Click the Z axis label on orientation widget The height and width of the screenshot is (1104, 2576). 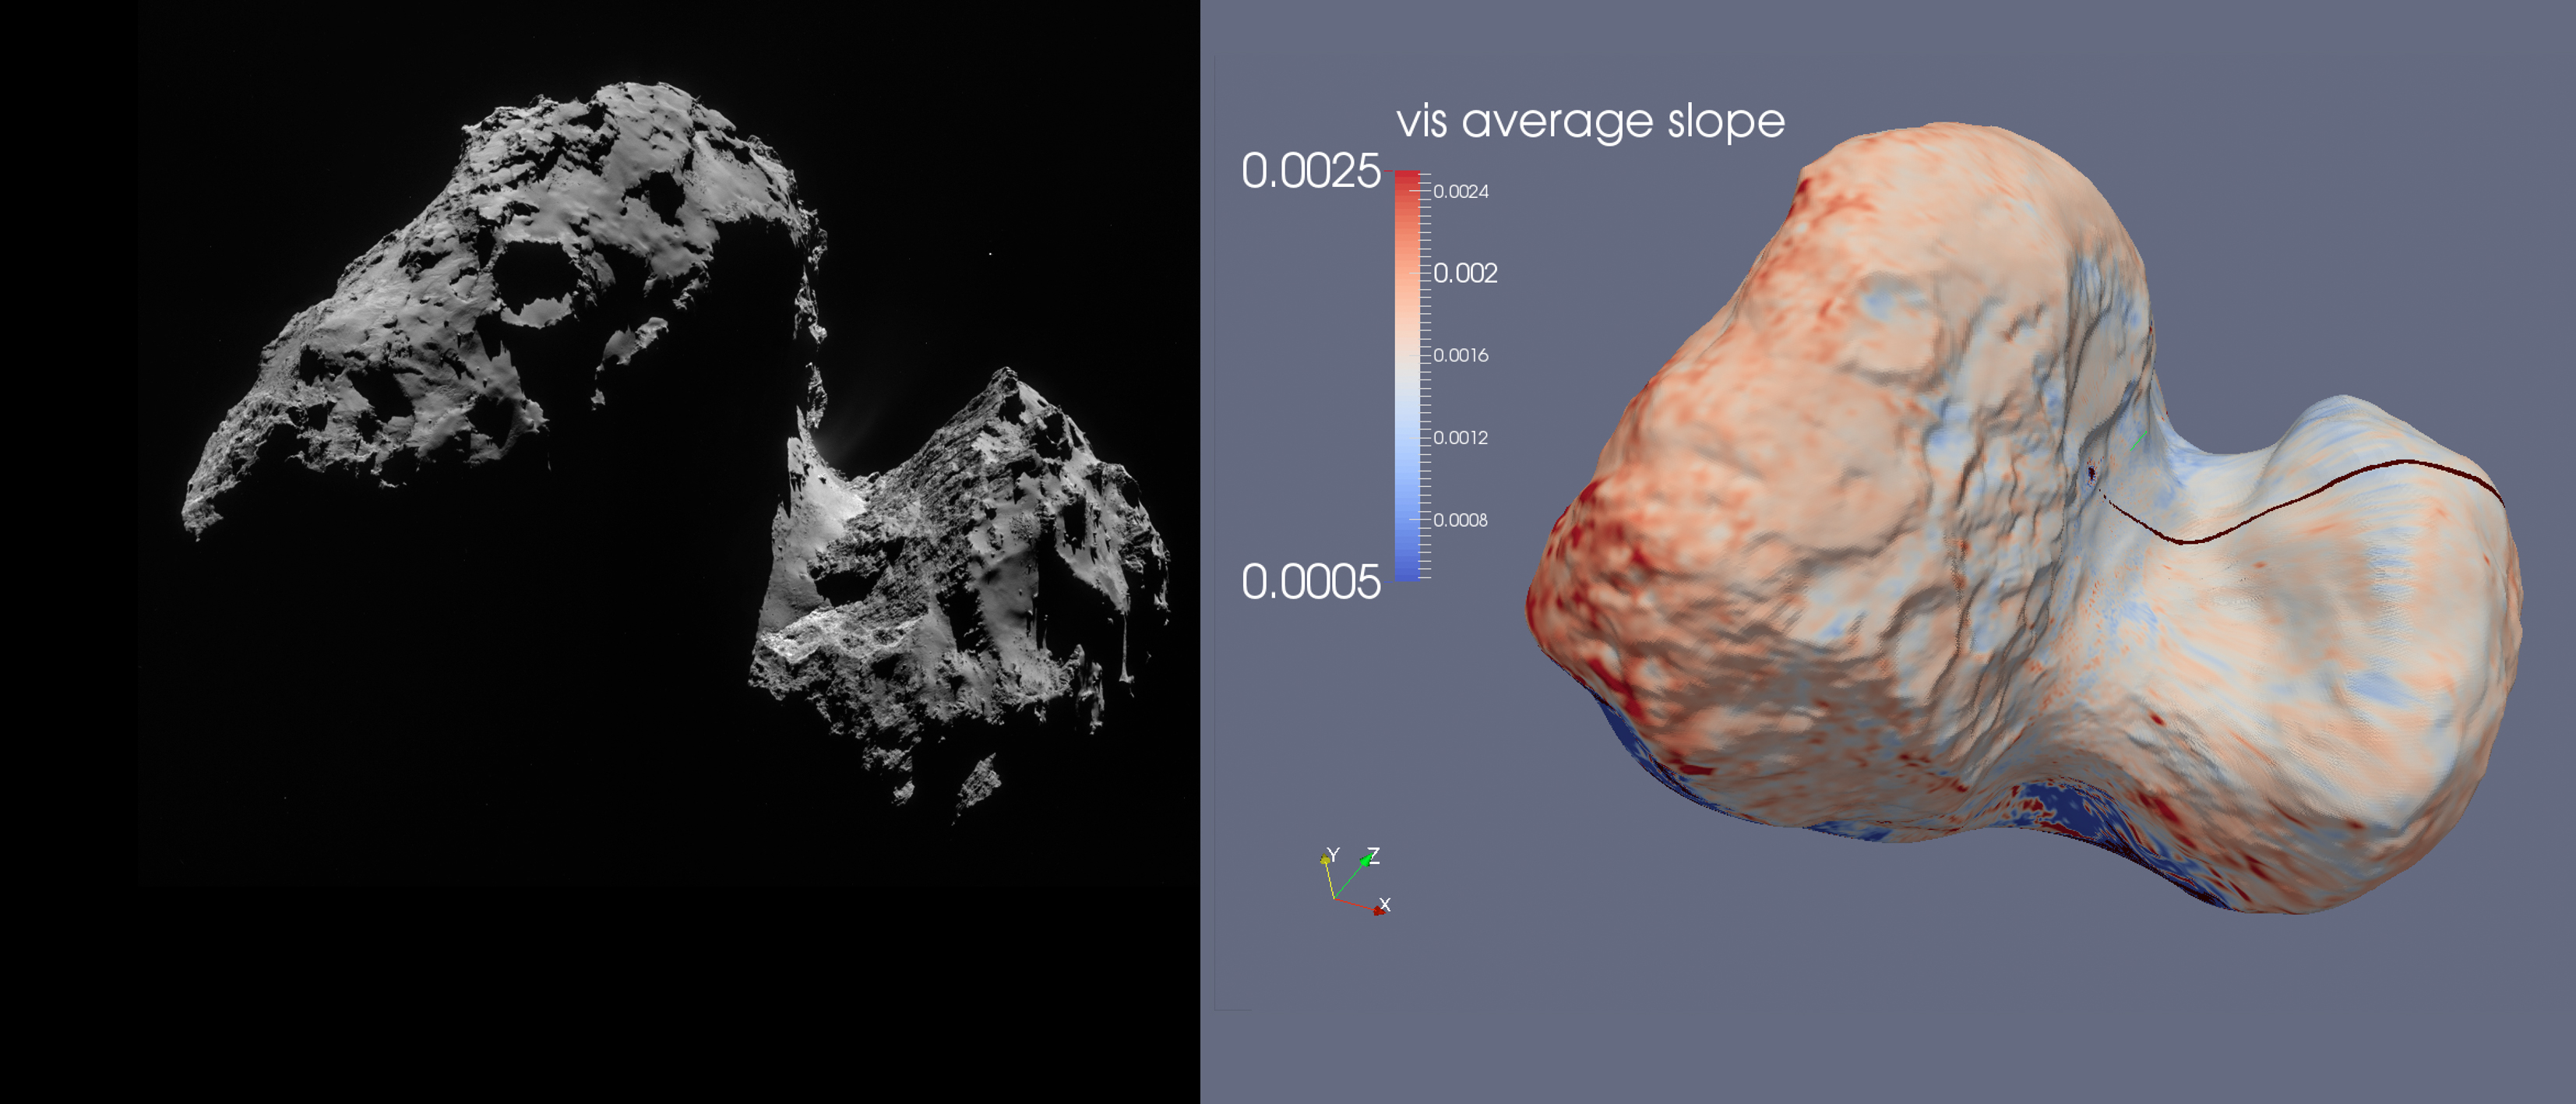click(x=1374, y=856)
